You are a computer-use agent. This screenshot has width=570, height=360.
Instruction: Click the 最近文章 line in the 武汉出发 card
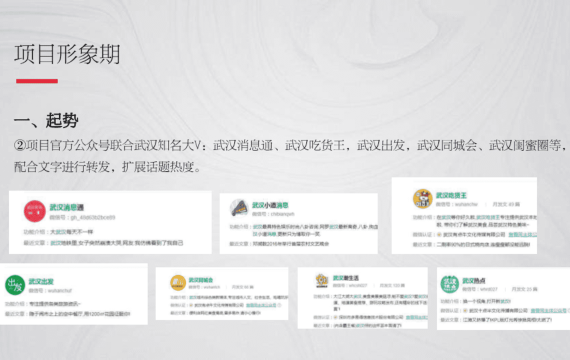point(68,313)
